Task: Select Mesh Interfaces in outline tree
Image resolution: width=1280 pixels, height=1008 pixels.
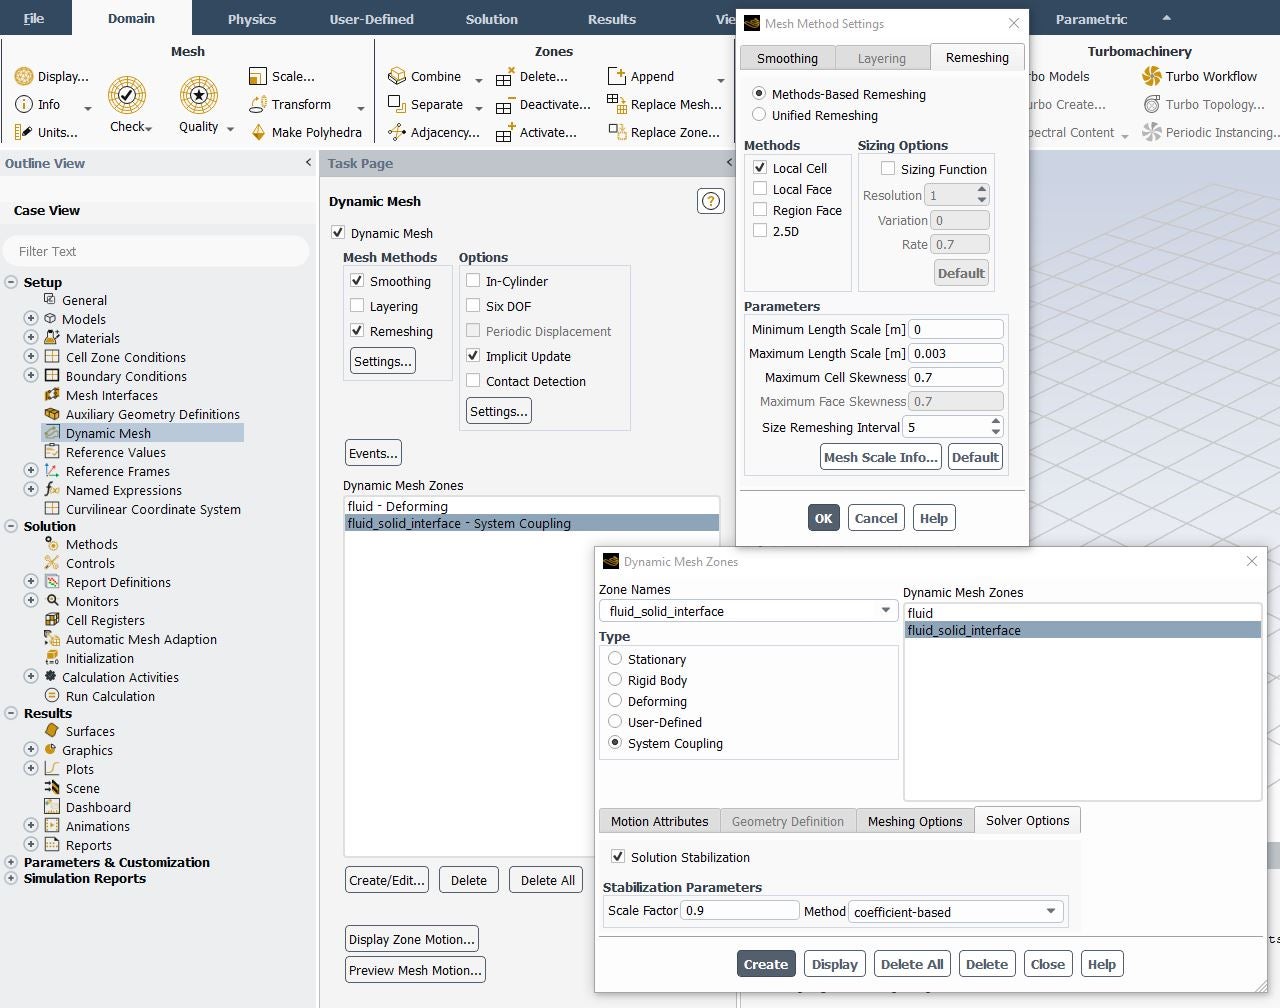Action: point(112,395)
